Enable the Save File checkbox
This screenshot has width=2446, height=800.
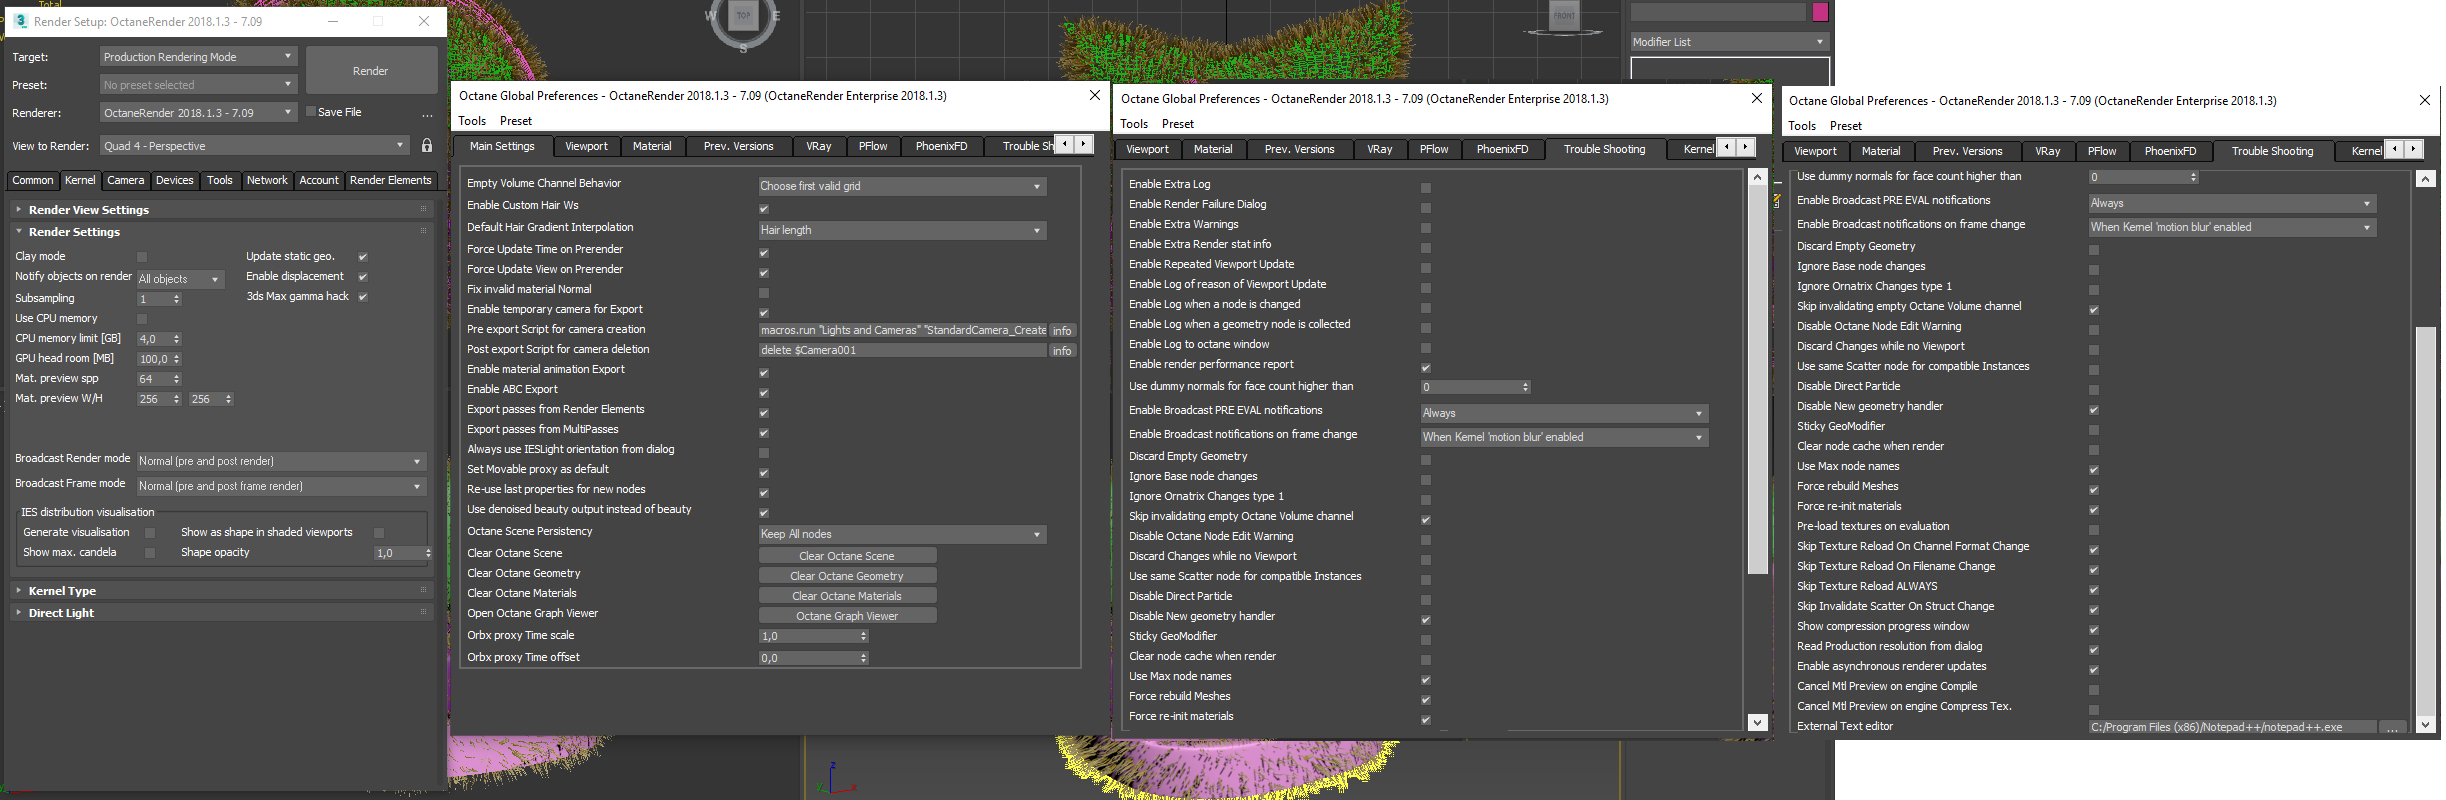point(311,112)
